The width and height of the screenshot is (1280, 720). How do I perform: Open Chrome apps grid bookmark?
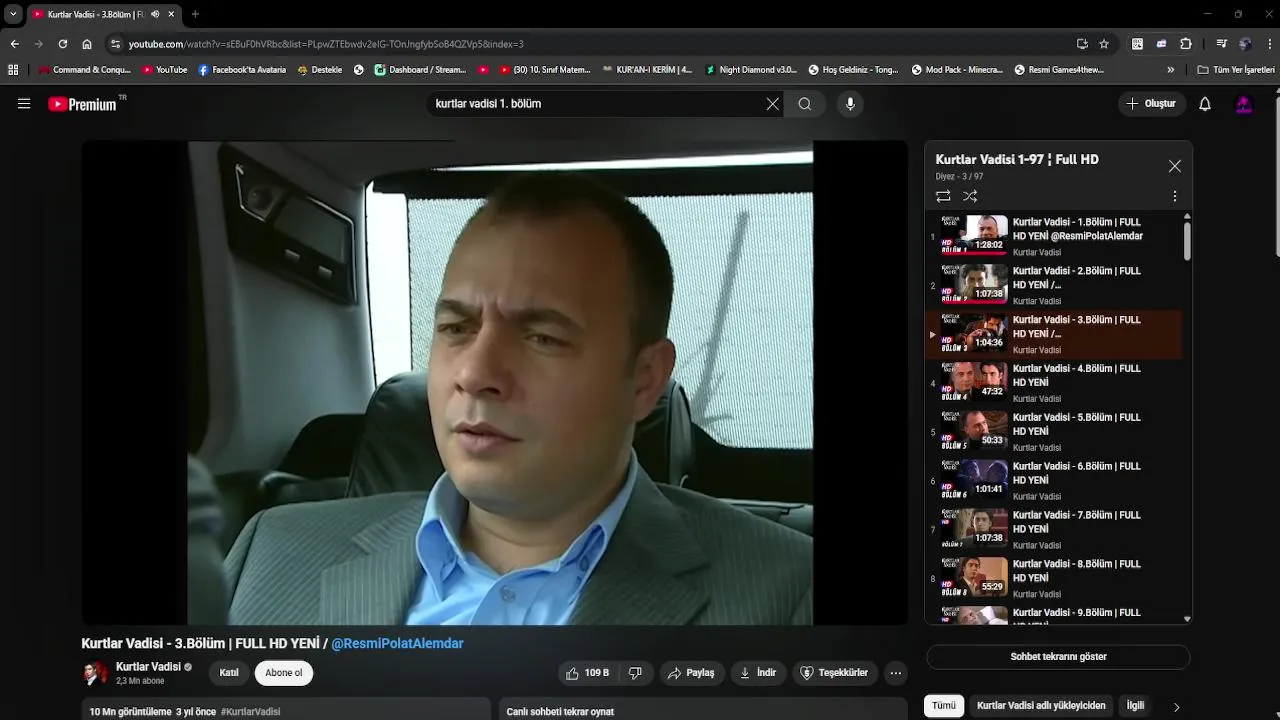point(13,70)
